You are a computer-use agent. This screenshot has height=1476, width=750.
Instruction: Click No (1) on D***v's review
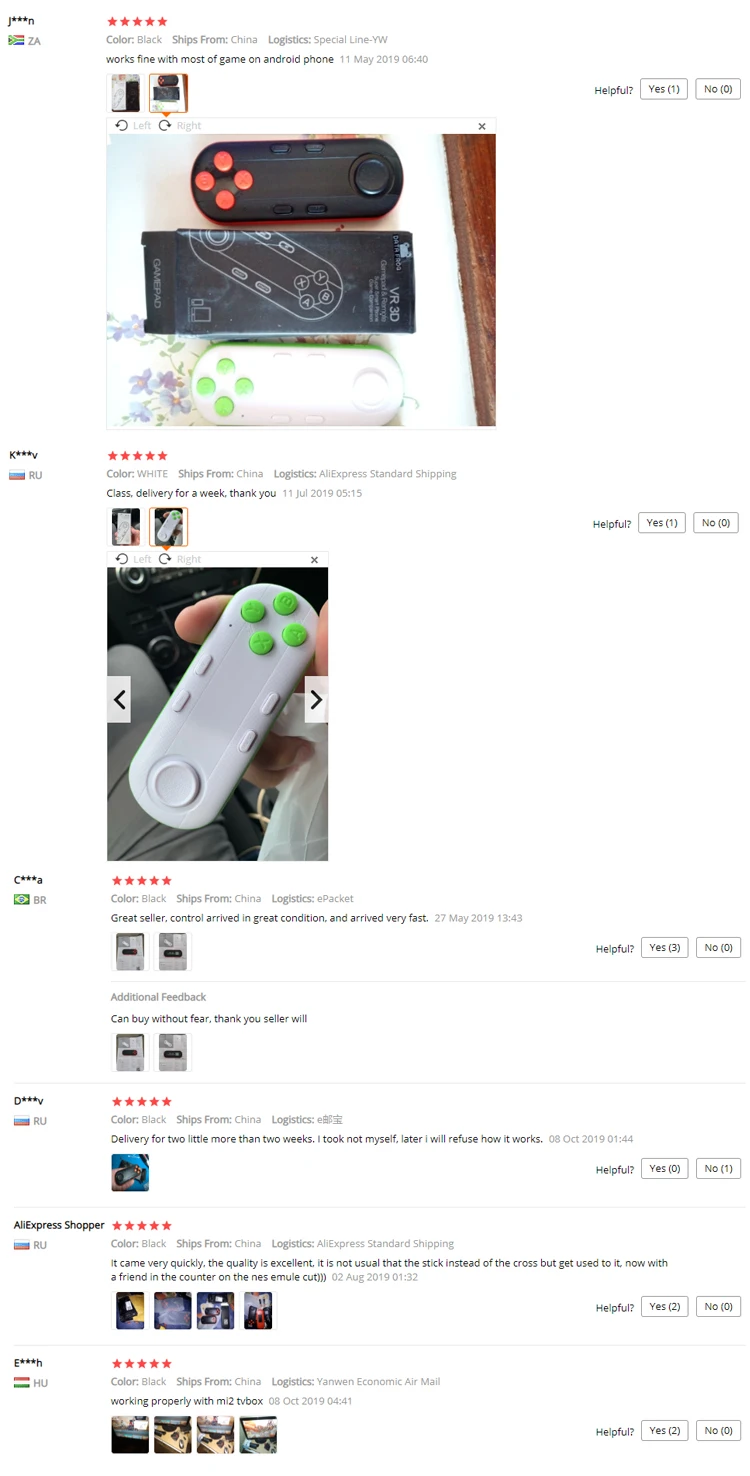(x=718, y=1169)
